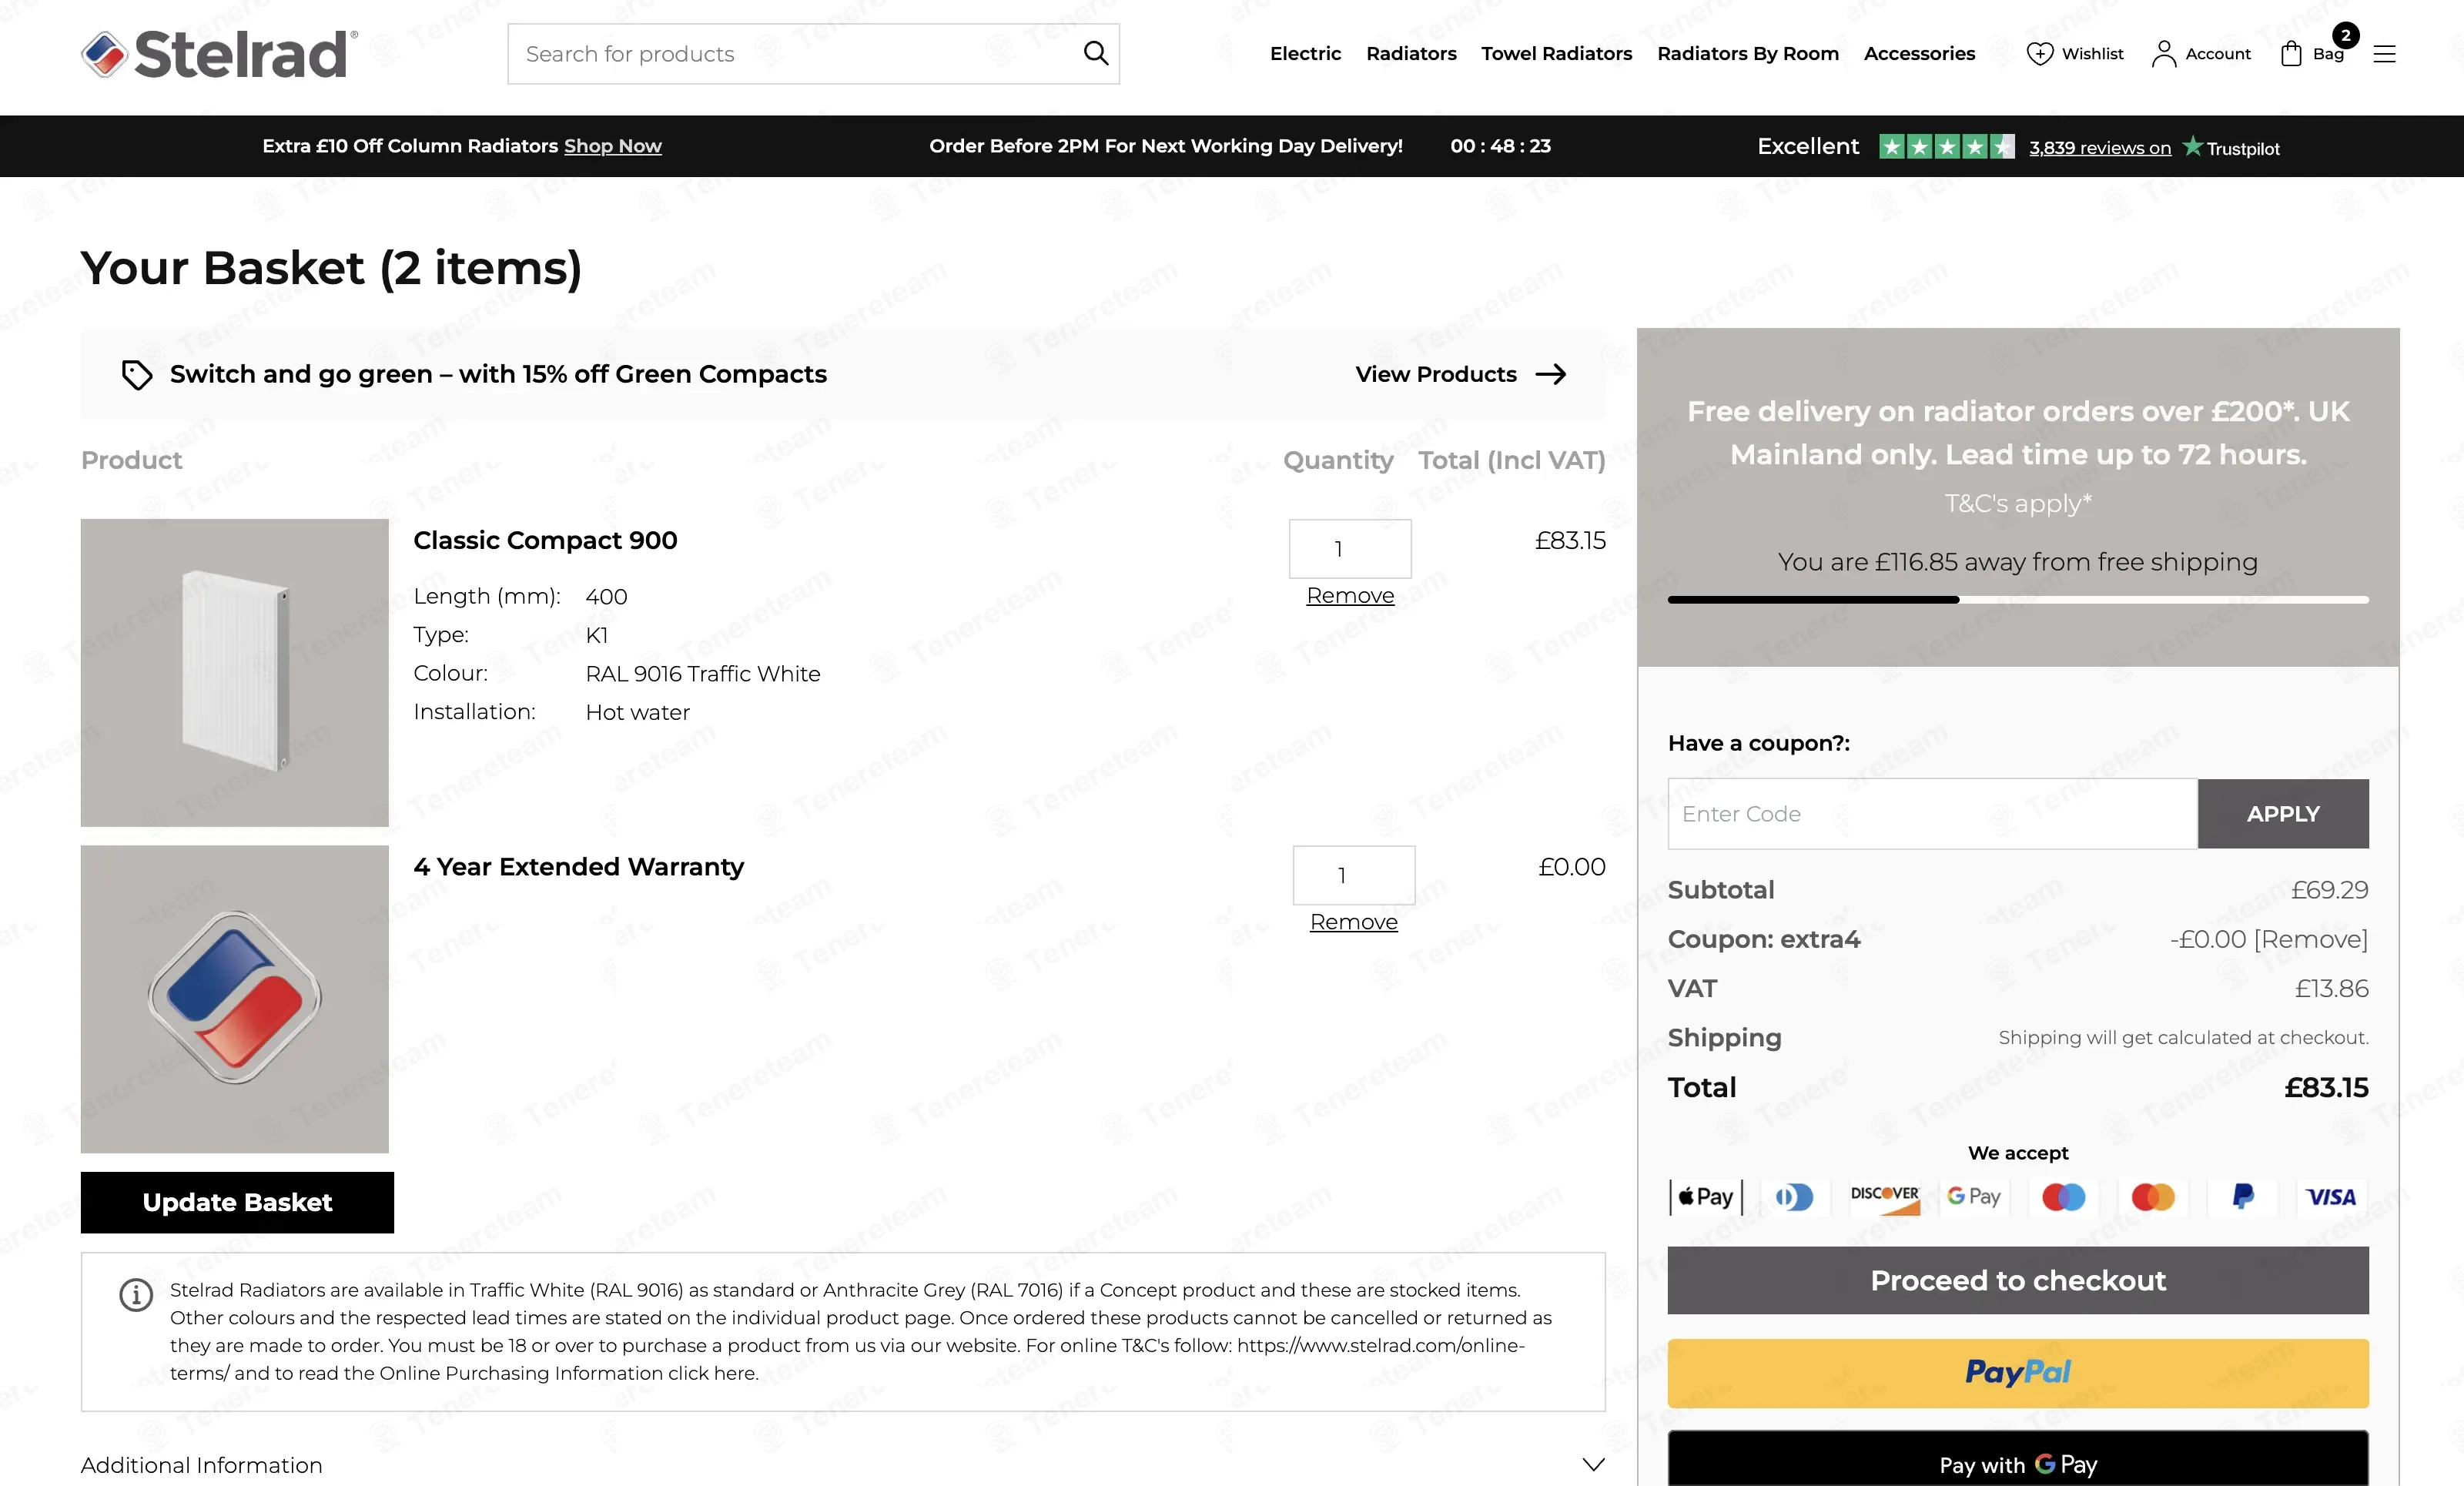
Task: Open the Towel Radiators menu item
Action: click(1556, 54)
